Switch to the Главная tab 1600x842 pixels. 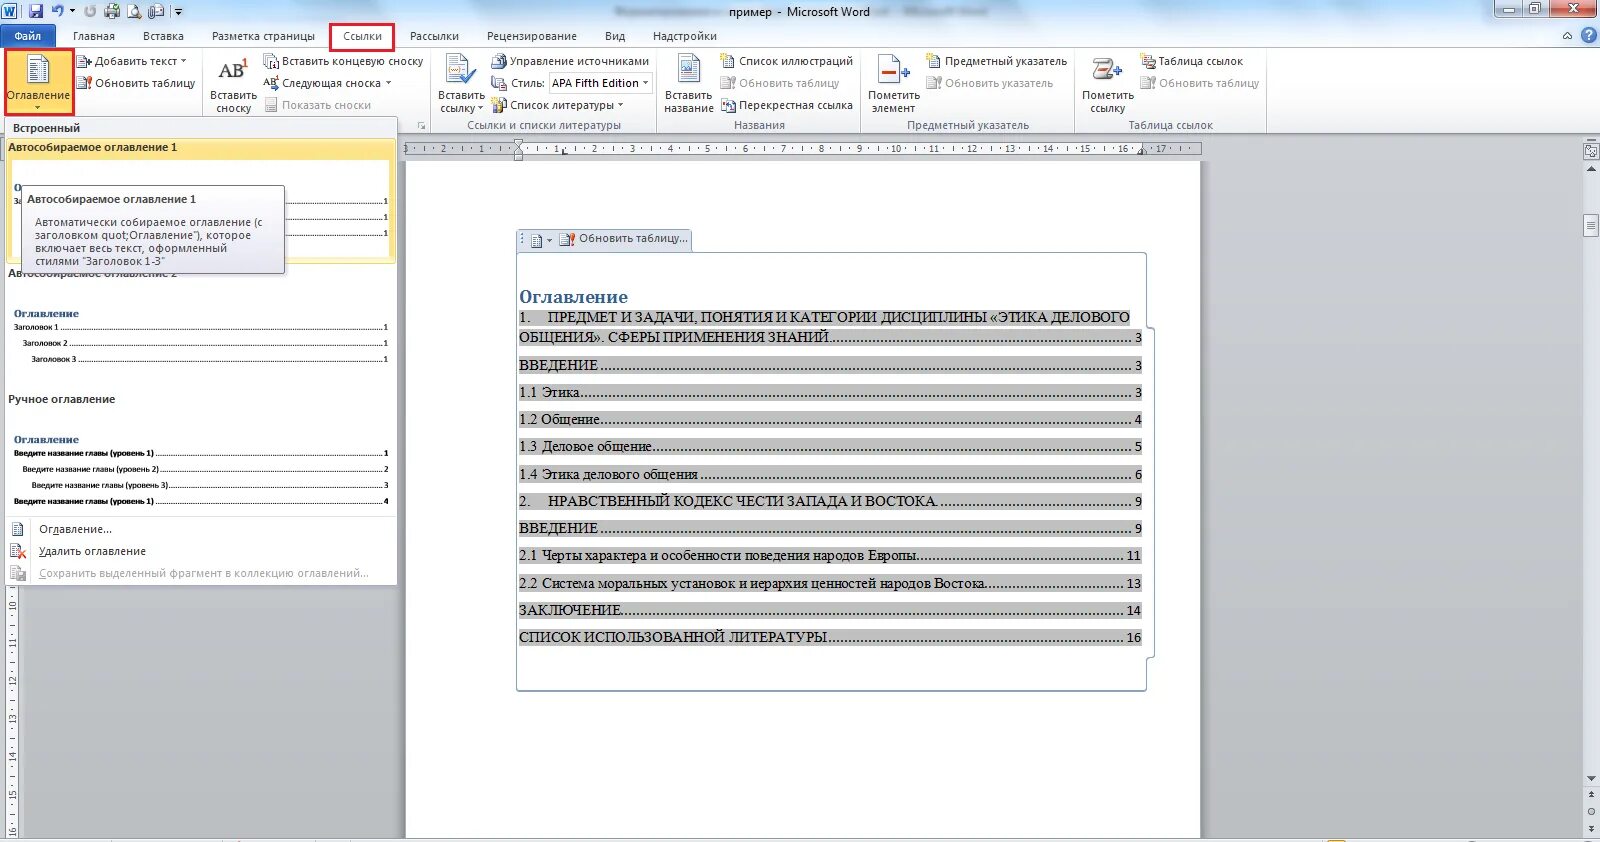(x=94, y=36)
